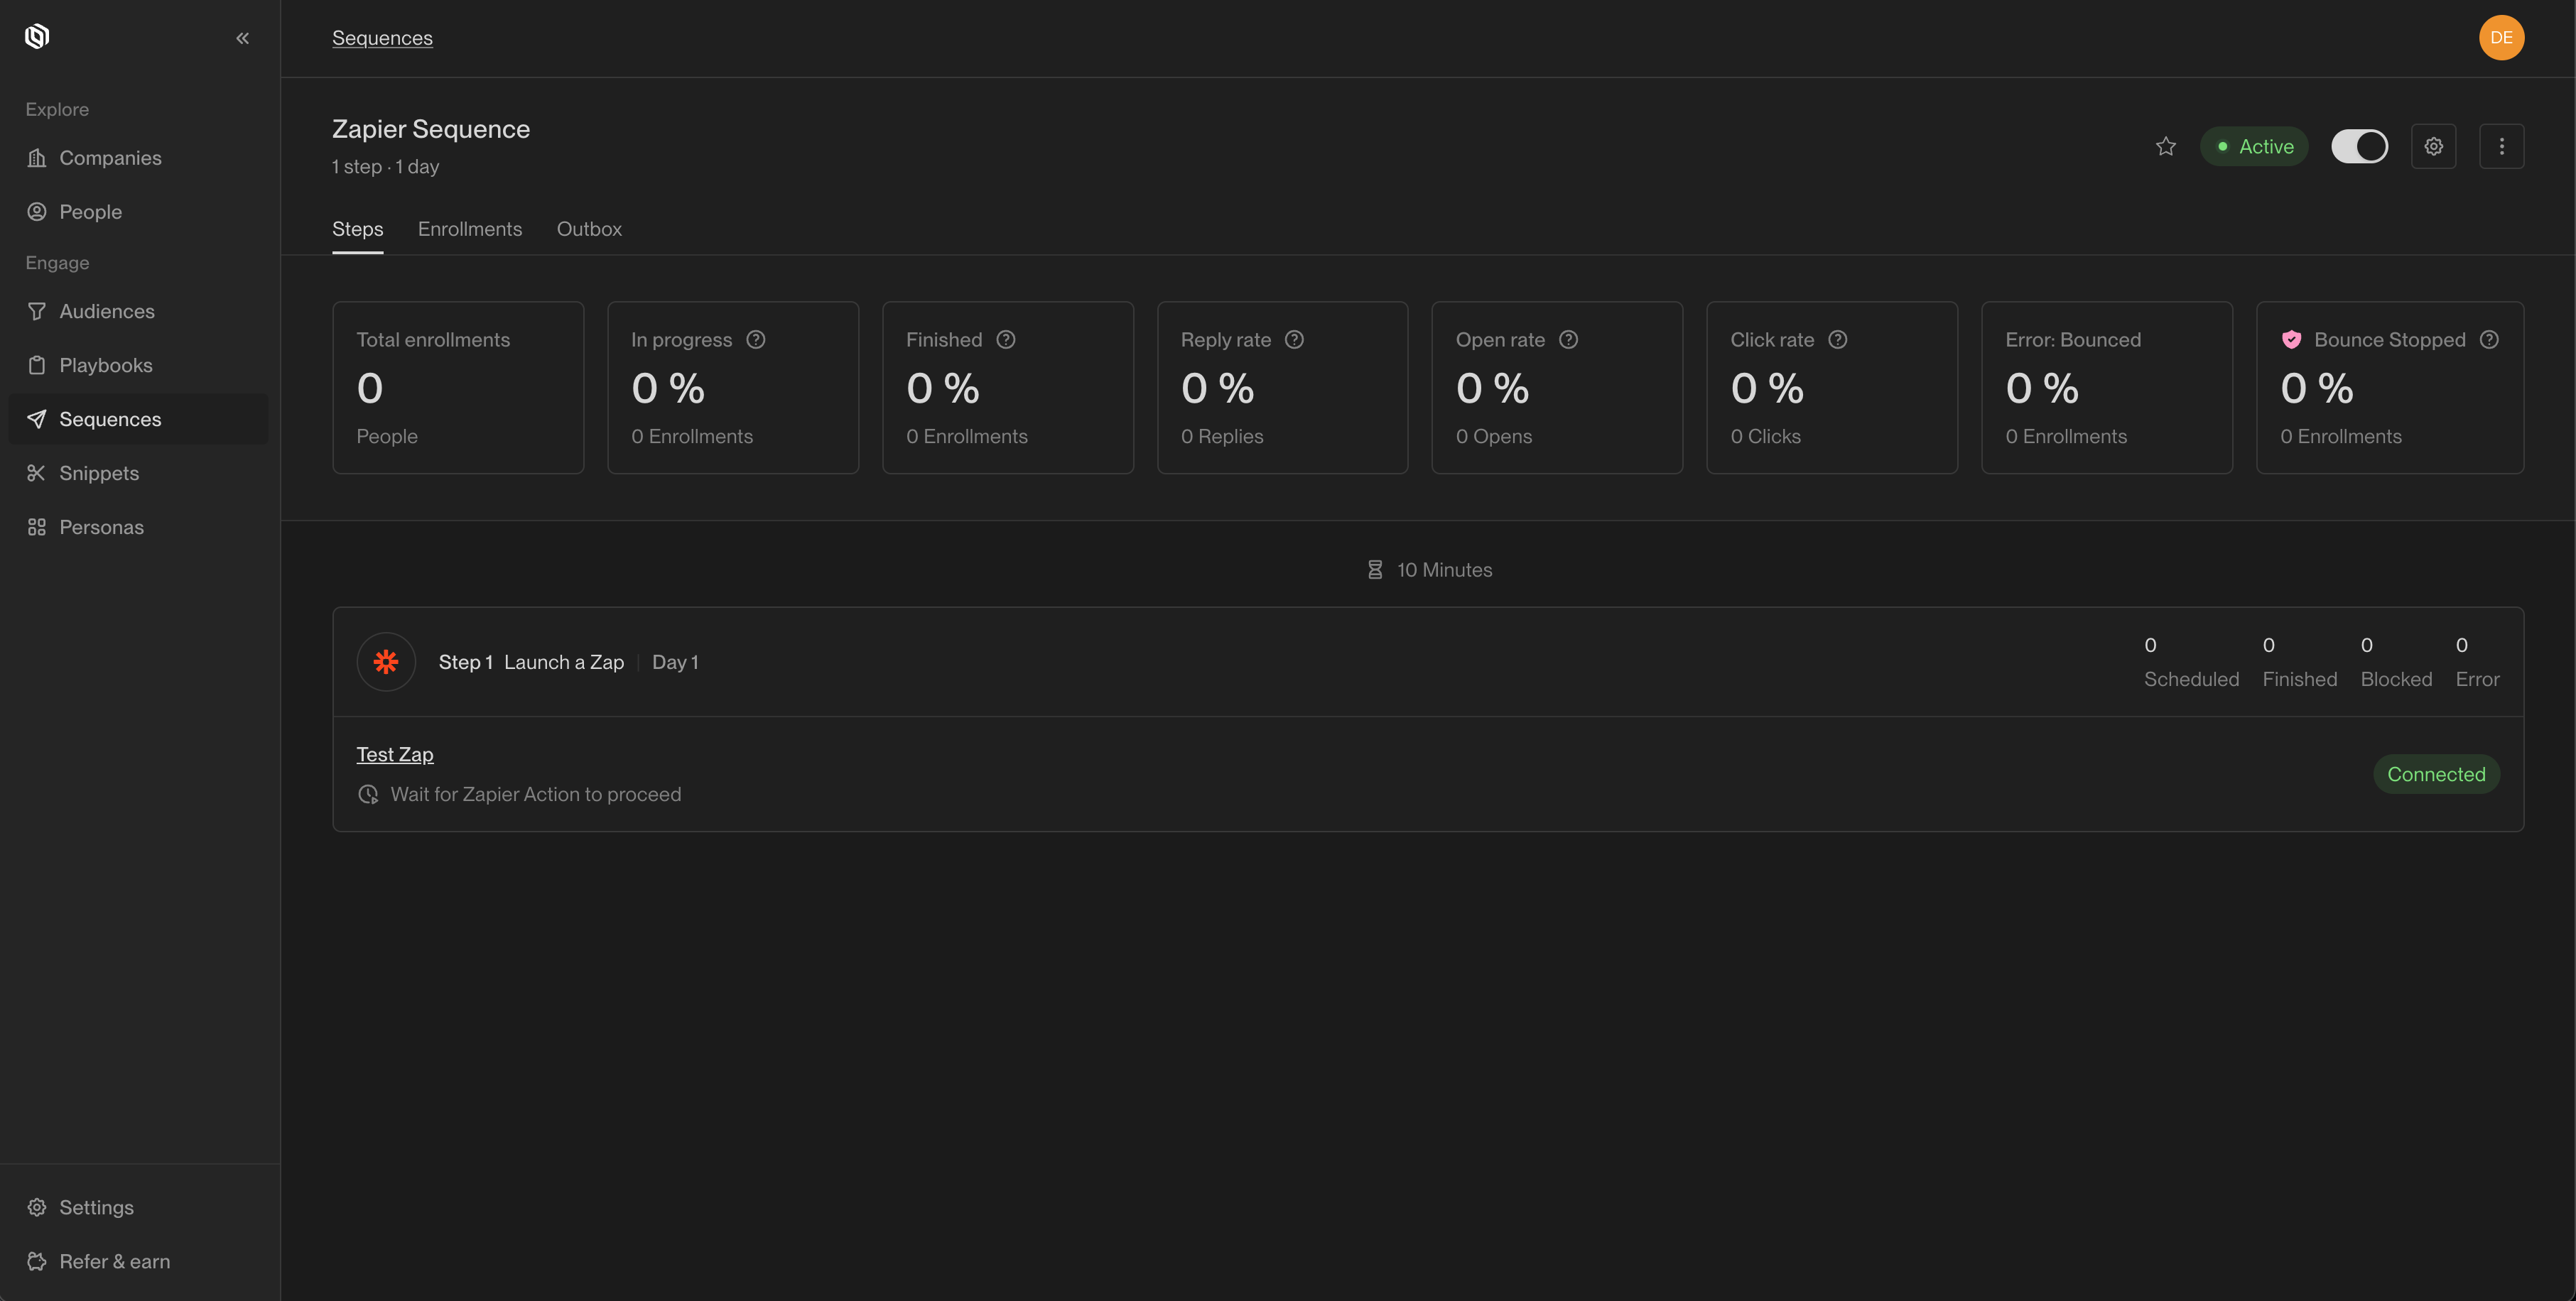Star the Zapier Sequence as favorite

pyautogui.click(x=2166, y=146)
